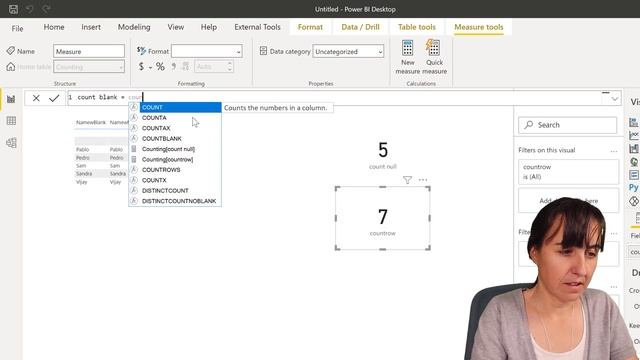
Task: Choose the COUNTX function suggestion
Action: pyautogui.click(x=175, y=180)
